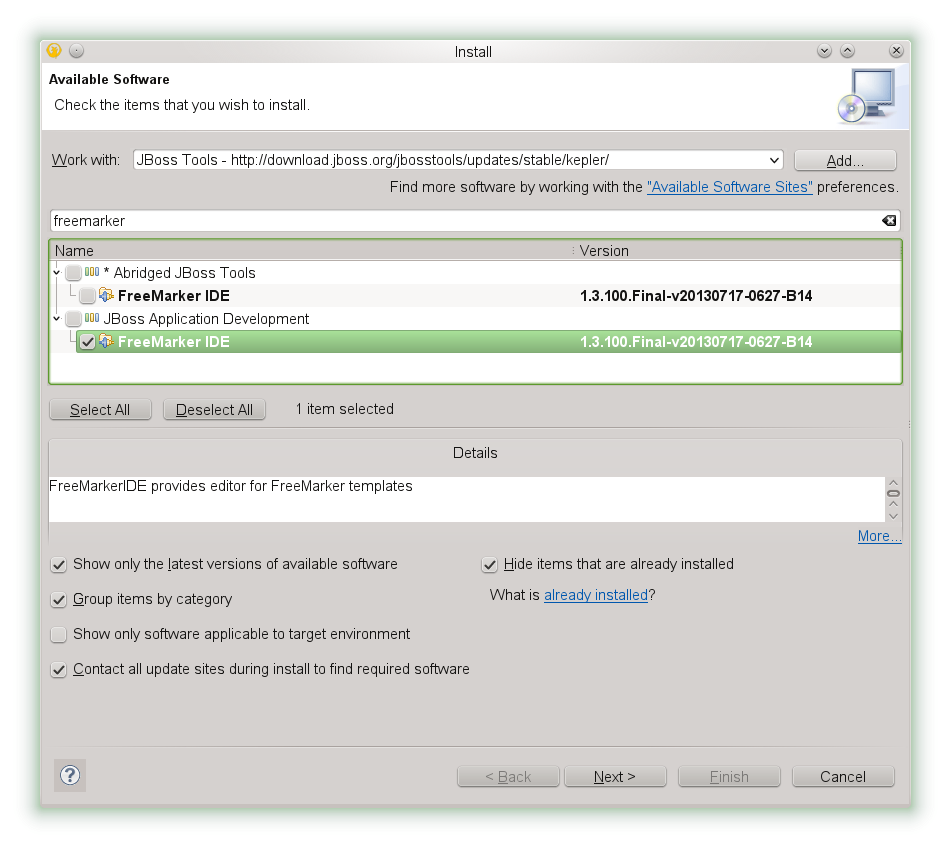Toggle Group items by category
The image size is (951, 848).
click(x=59, y=600)
